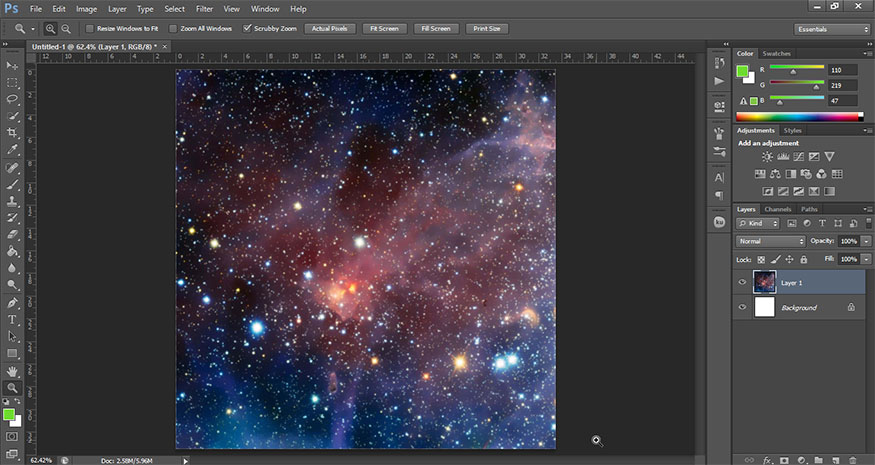Choose Zoom Out mode in options bar
Viewport: 875px width, 465px height.
66,28
